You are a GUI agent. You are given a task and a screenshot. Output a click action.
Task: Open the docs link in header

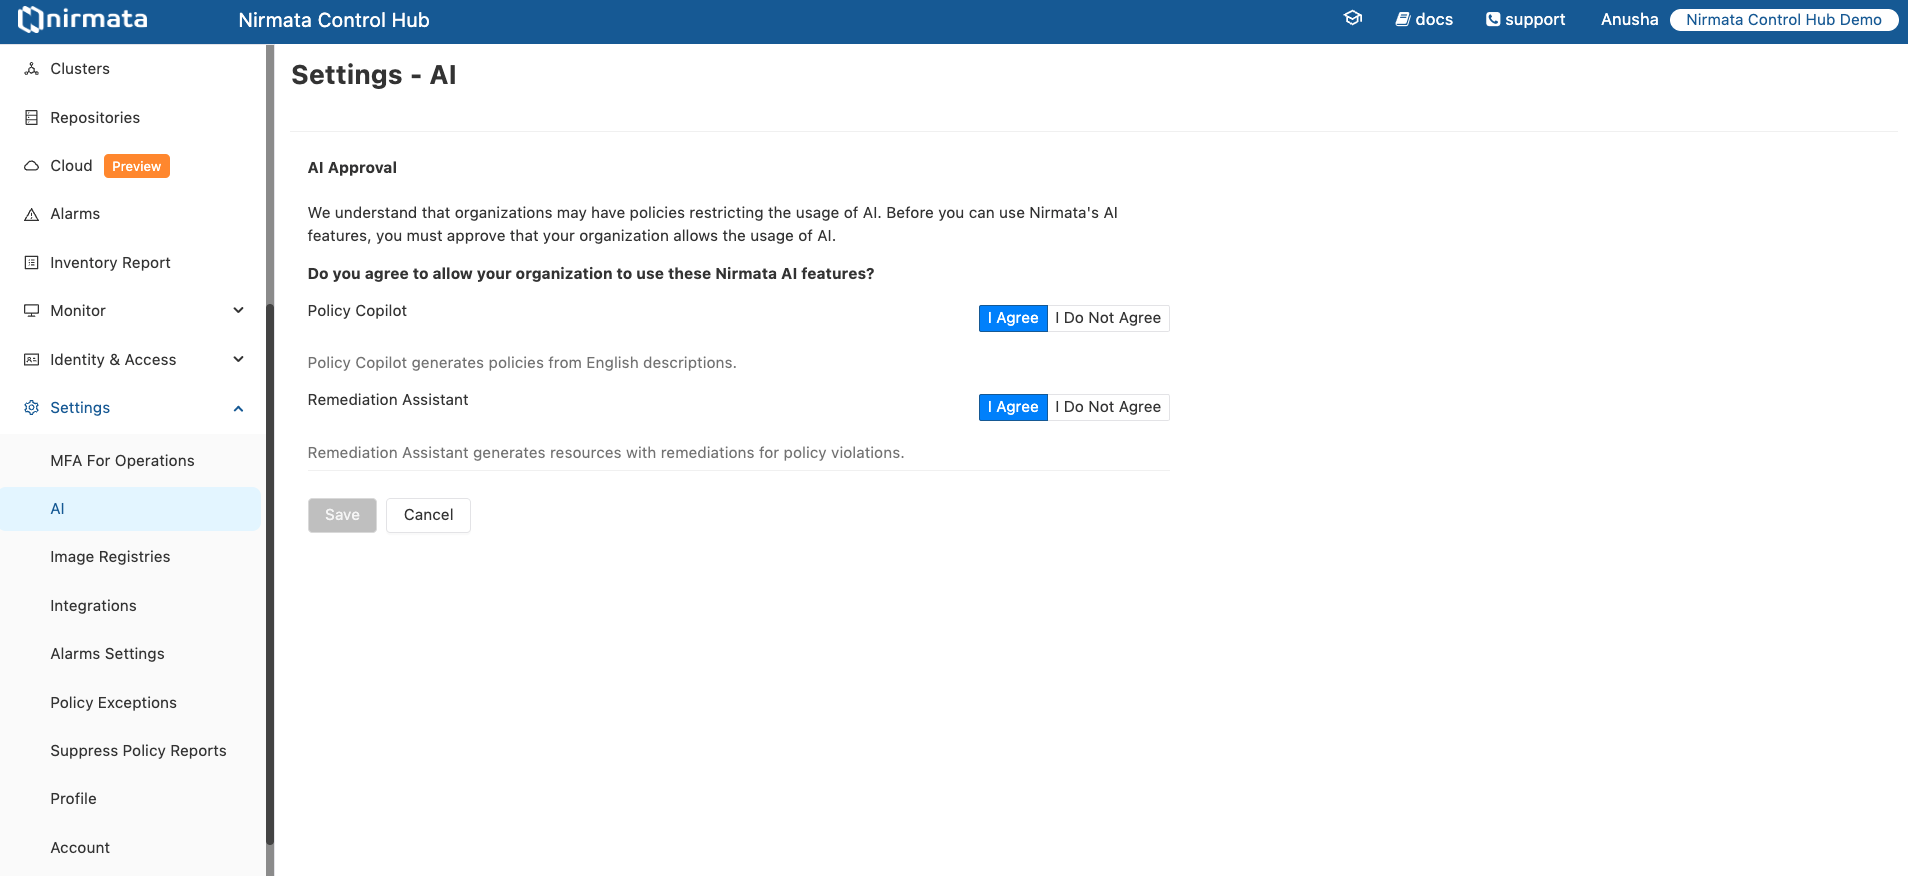(1424, 19)
